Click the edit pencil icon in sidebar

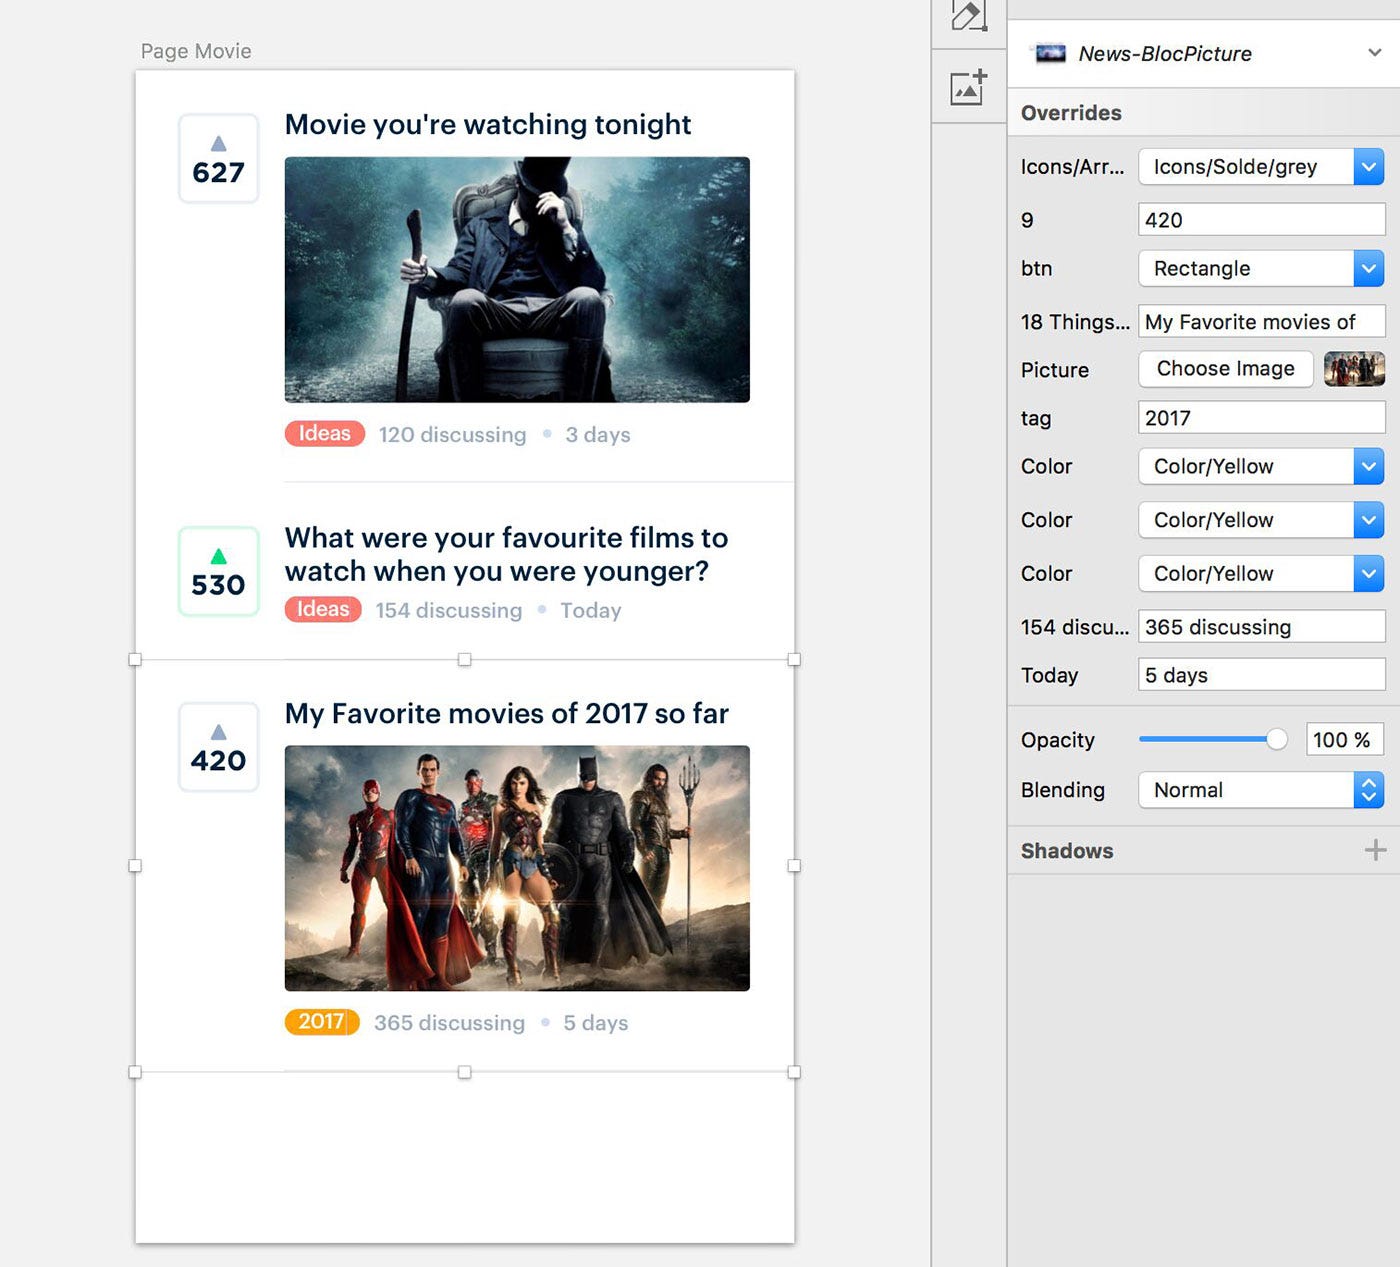pyautogui.click(x=968, y=15)
